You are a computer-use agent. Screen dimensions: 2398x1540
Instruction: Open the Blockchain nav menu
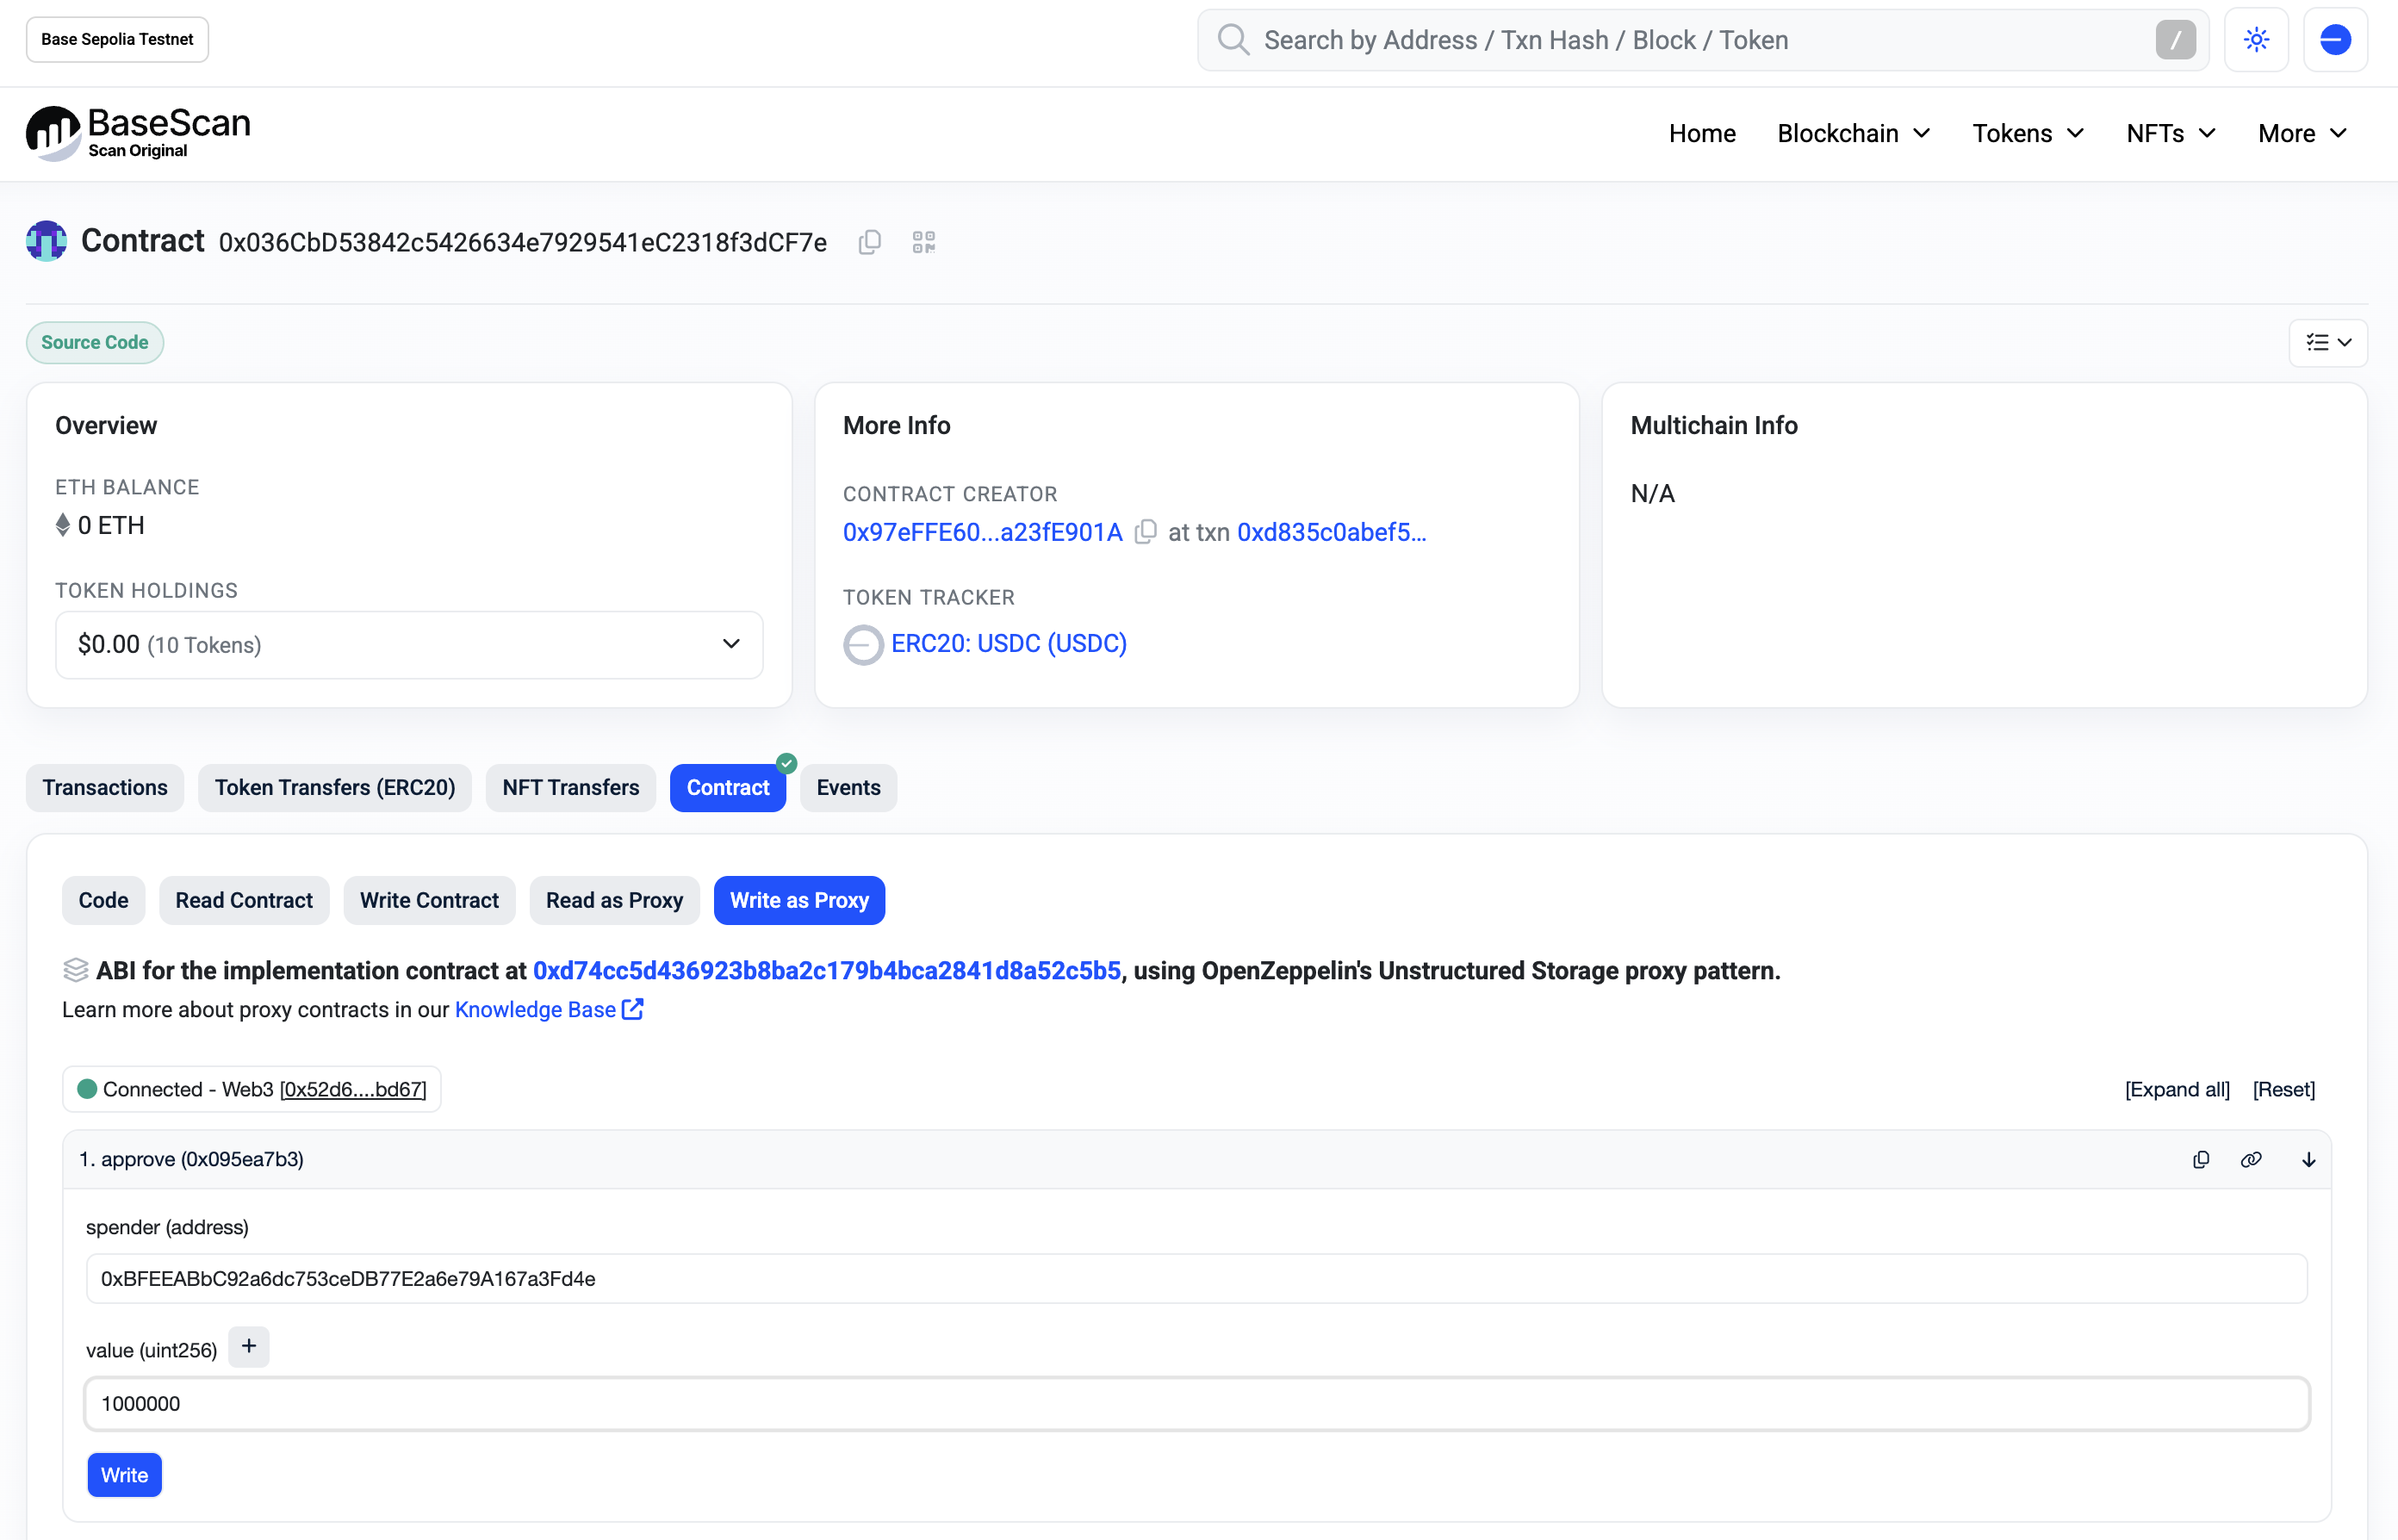1853,133
